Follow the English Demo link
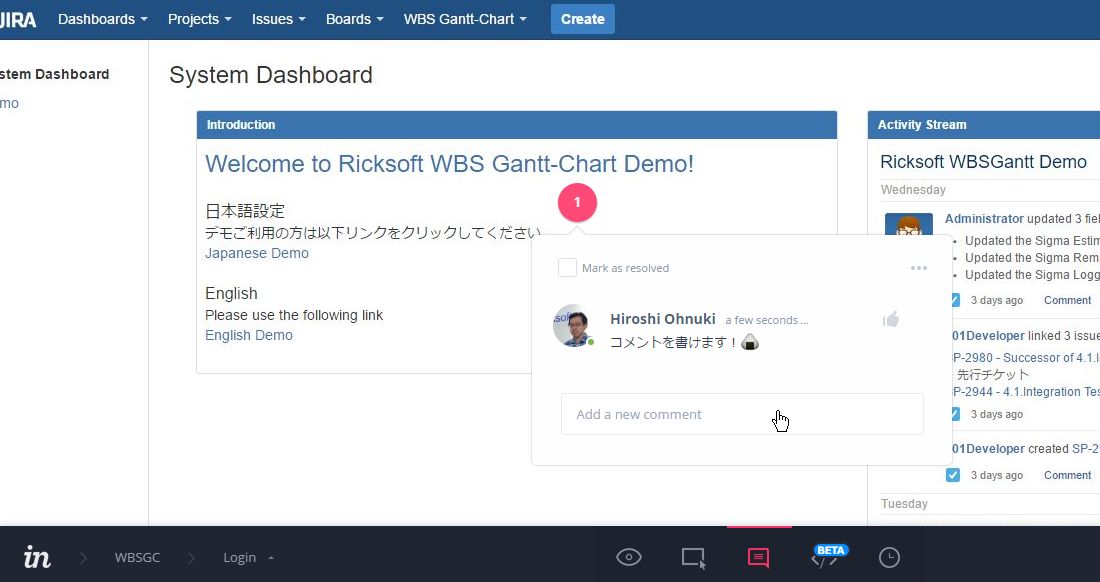 pos(248,335)
